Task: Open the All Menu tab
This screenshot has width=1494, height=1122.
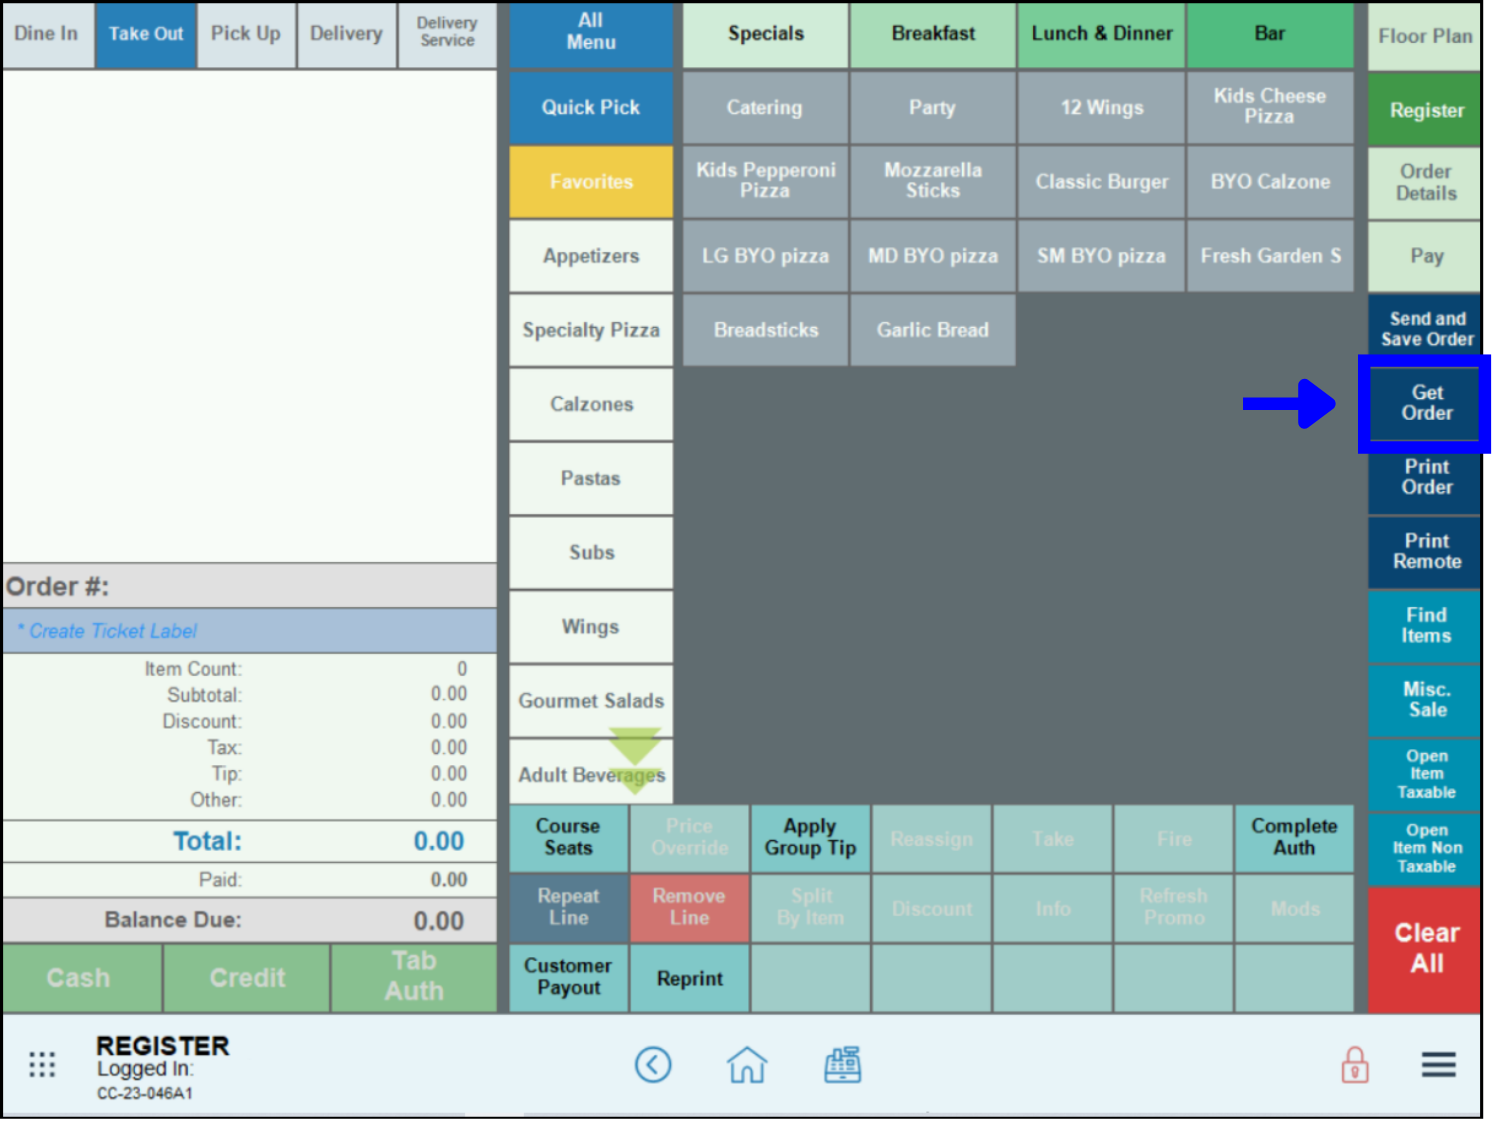Action: point(591,33)
